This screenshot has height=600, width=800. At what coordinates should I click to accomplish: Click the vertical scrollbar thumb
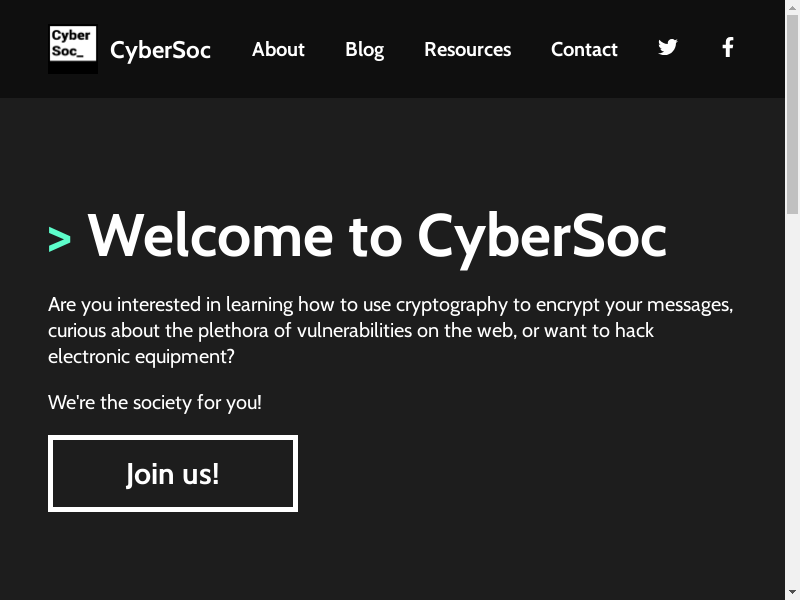click(792, 110)
